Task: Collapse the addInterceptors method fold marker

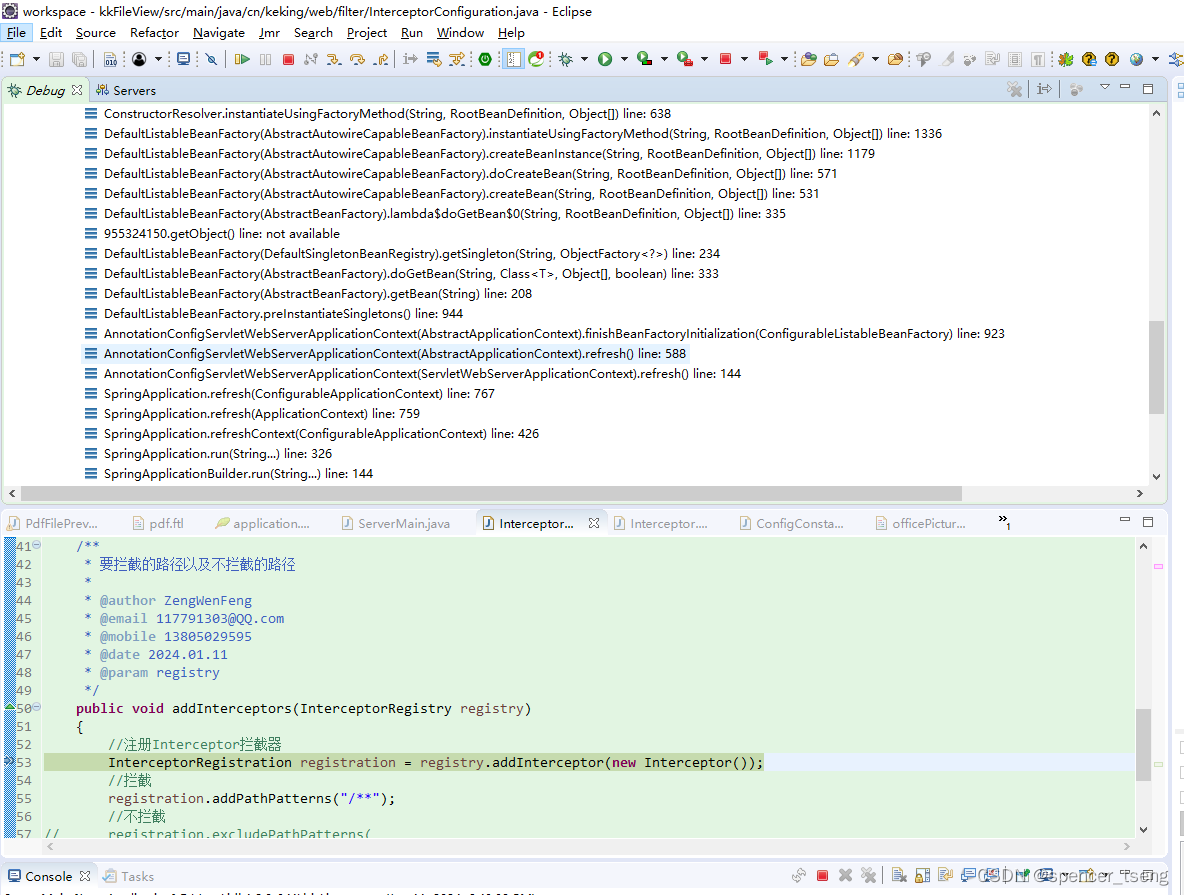Action: [36, 709]
